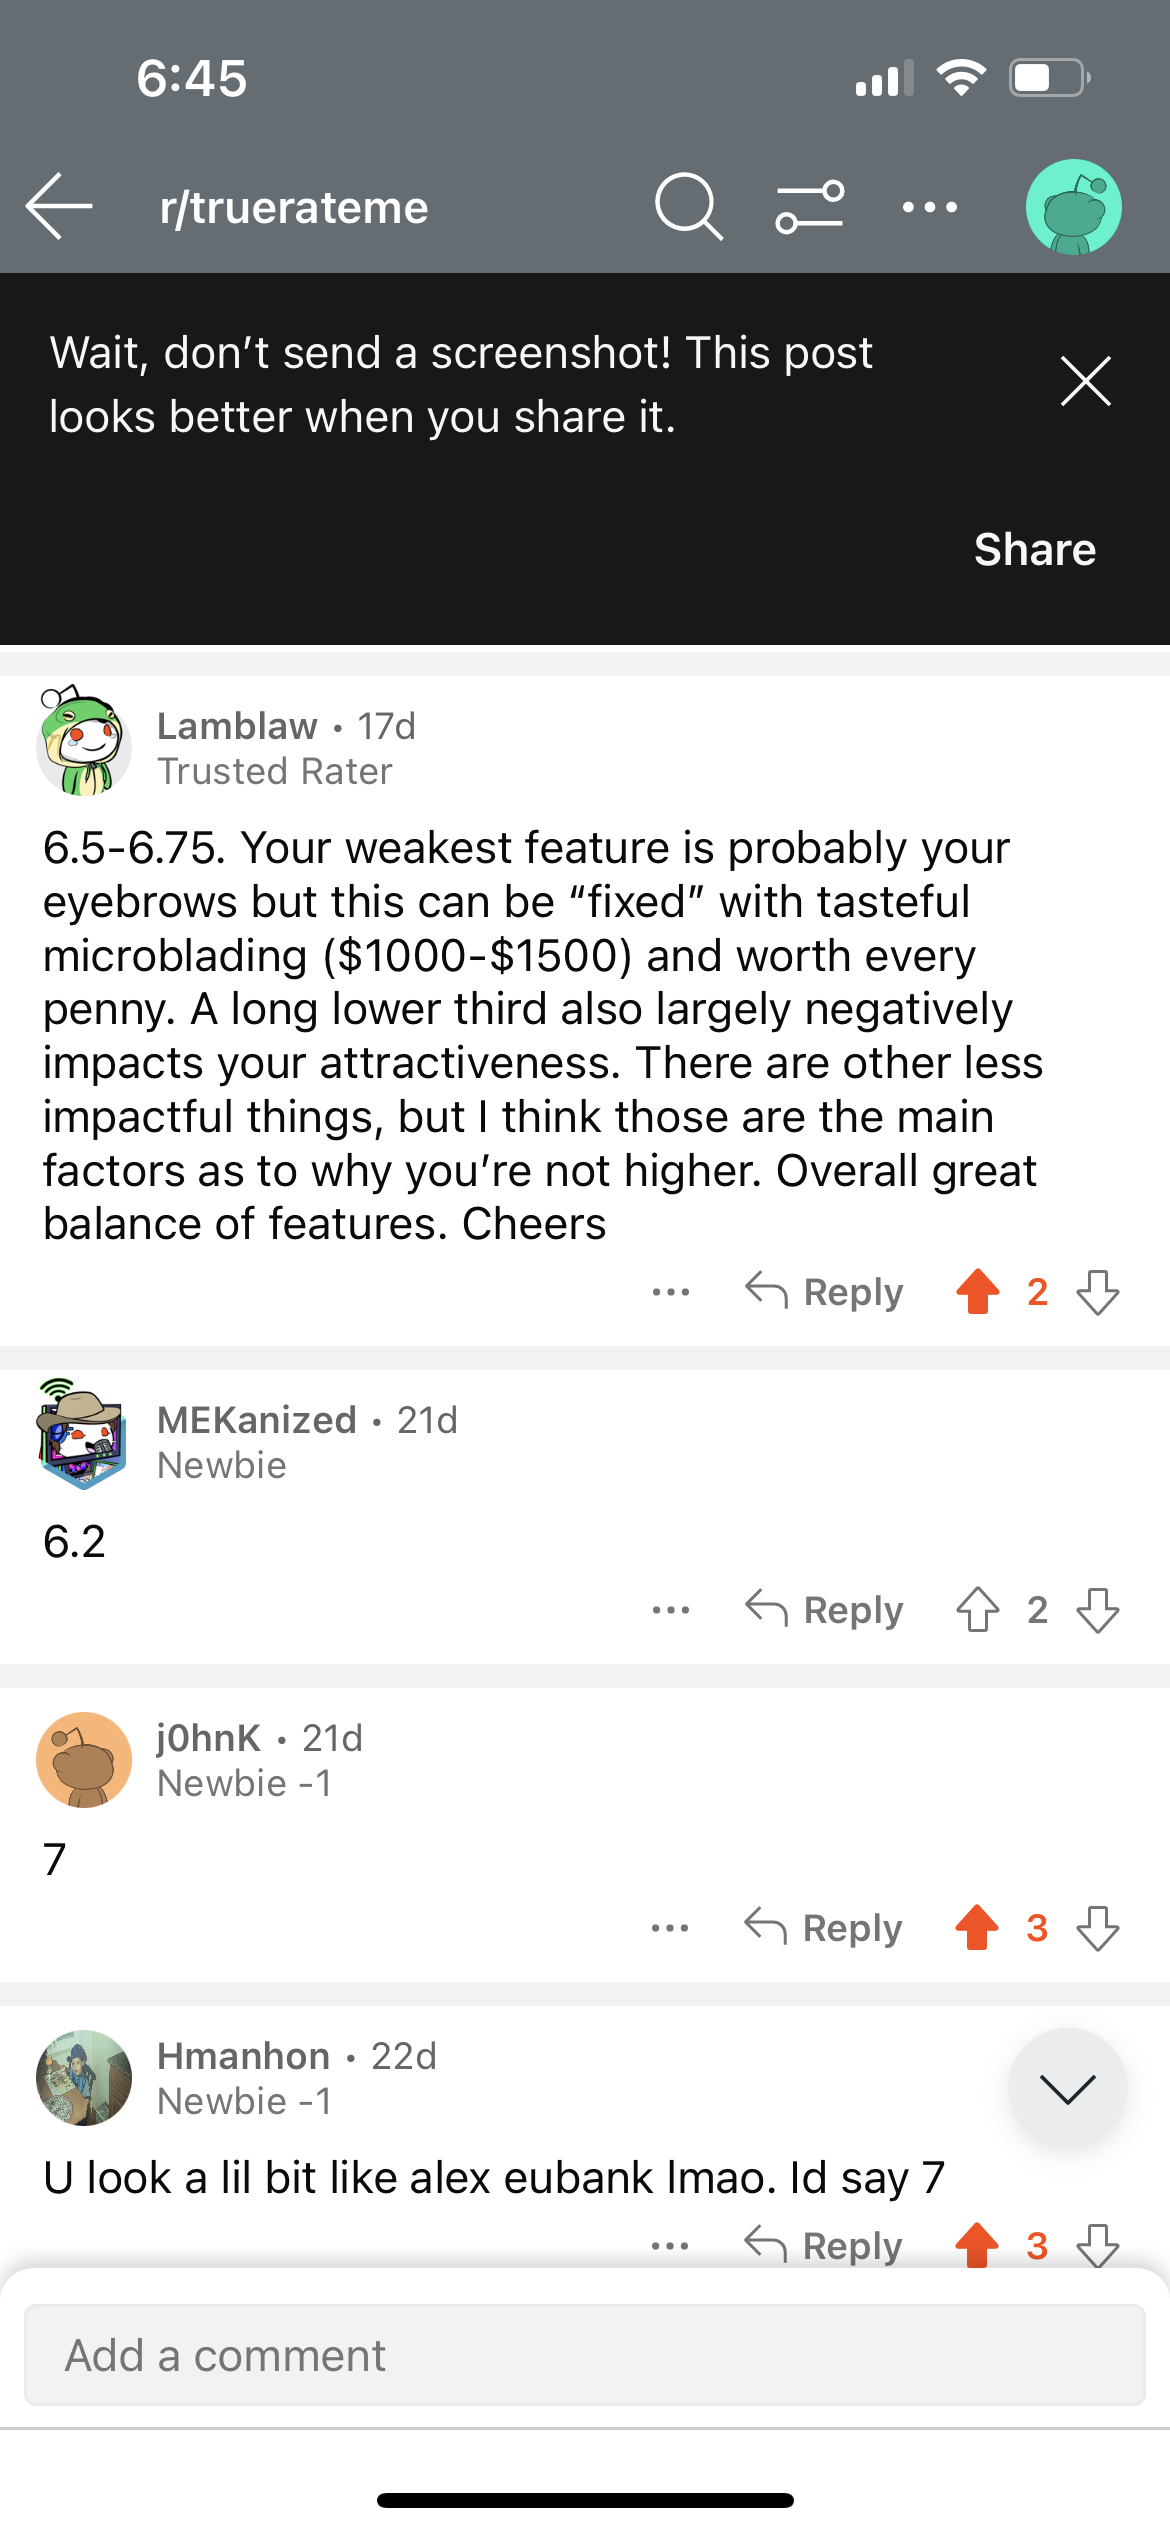Screen dimensions: 1170x2532
Task: Open the profile avatar in header
Action: click(1073, 207)
